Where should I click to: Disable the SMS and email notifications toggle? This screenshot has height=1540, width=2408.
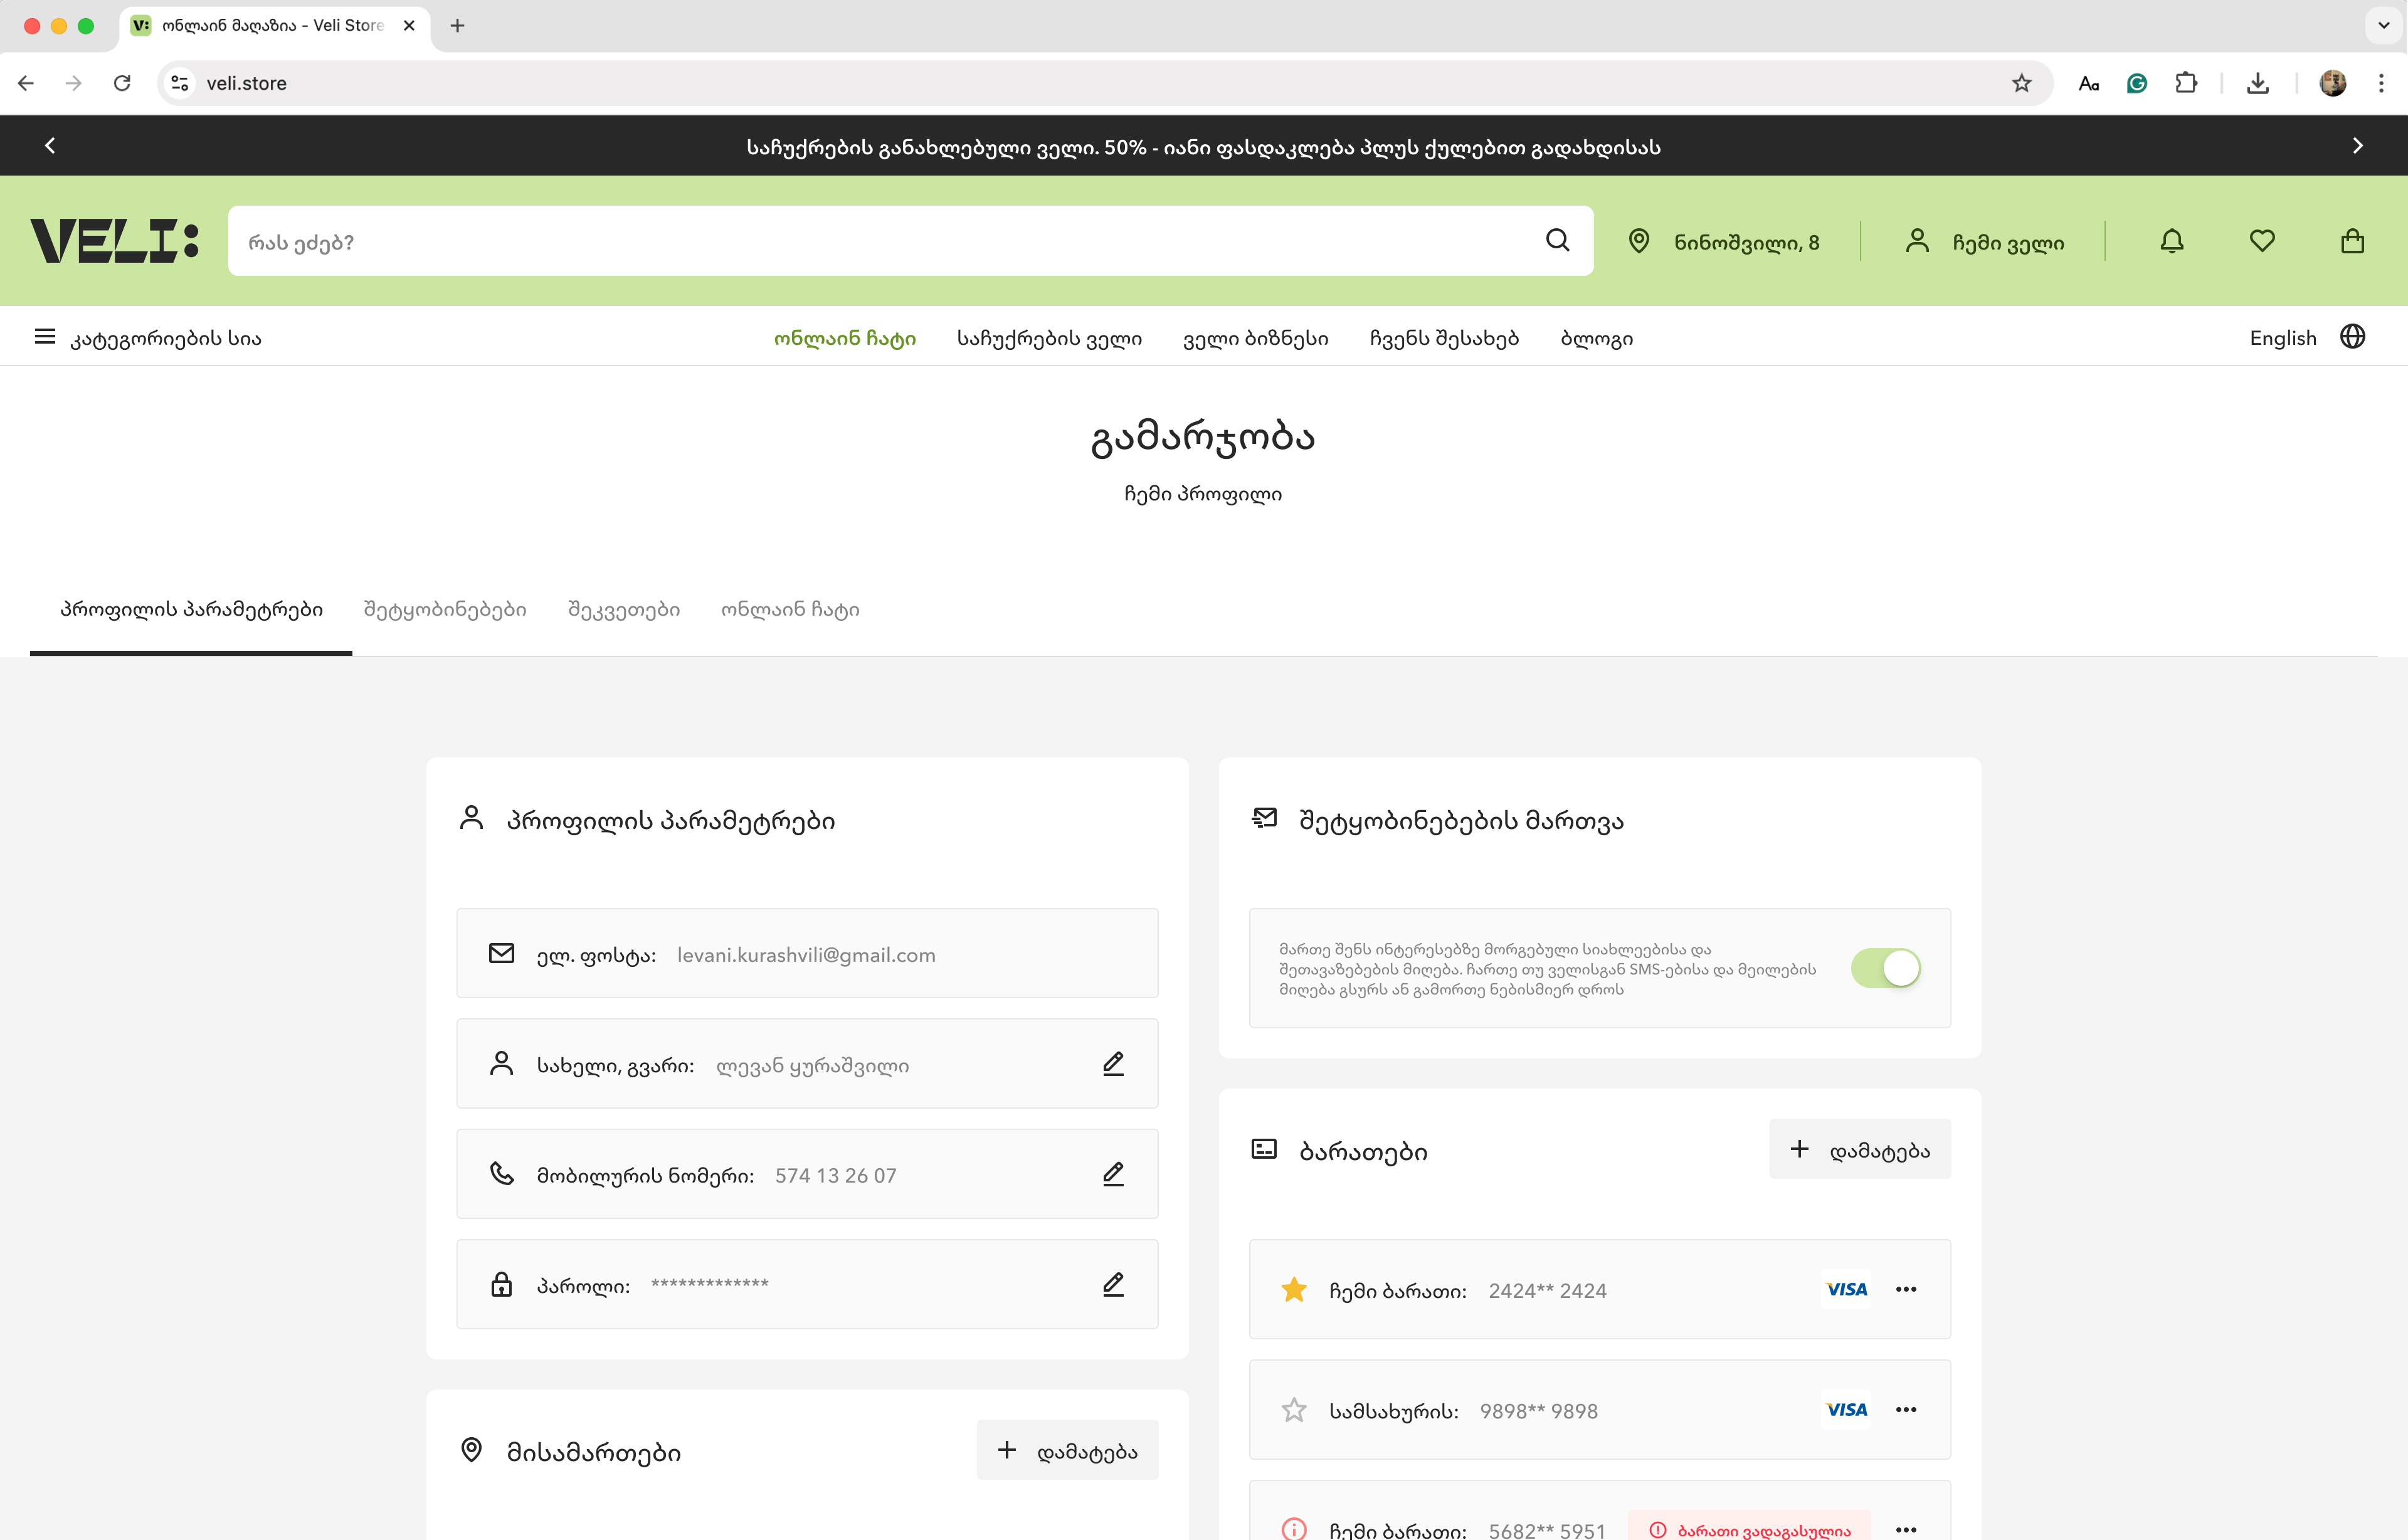1885,968
